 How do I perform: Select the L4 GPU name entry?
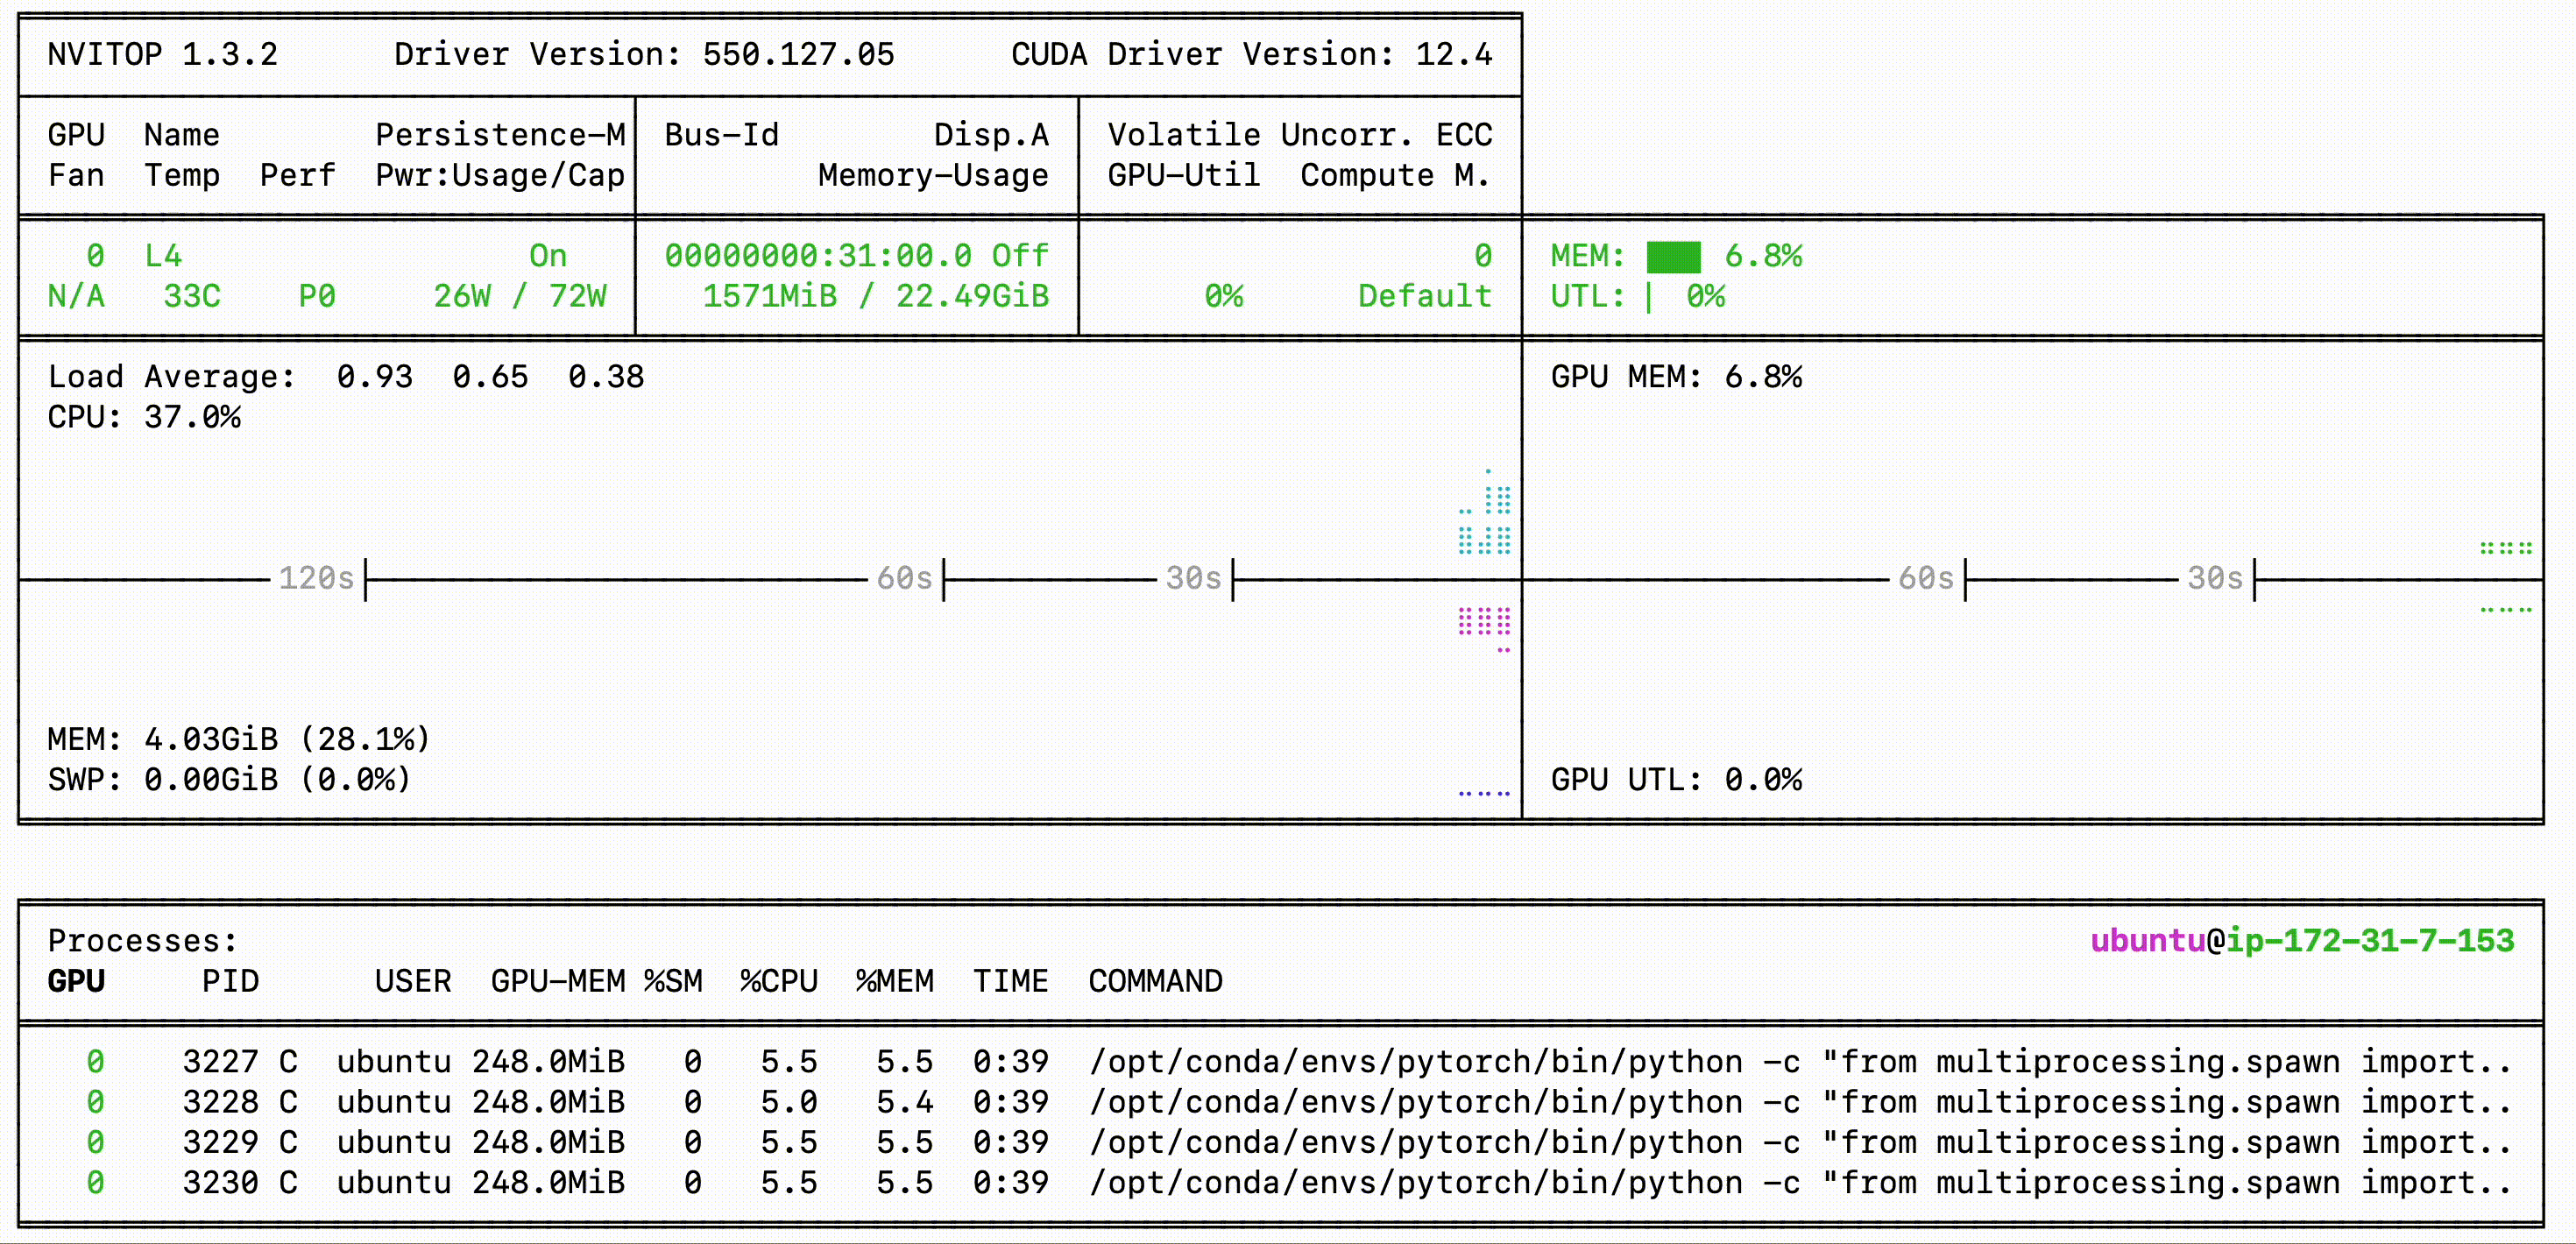coord(165,257)
